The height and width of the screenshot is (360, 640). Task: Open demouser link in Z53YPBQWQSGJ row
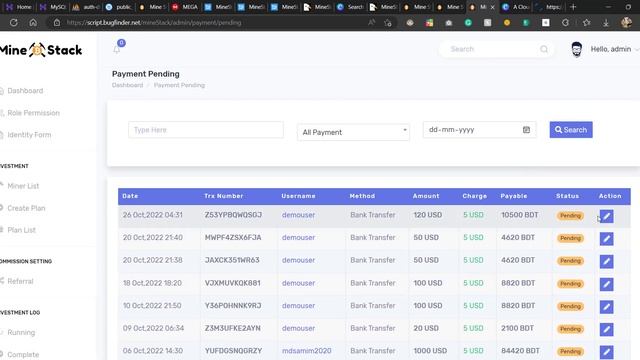298,215
